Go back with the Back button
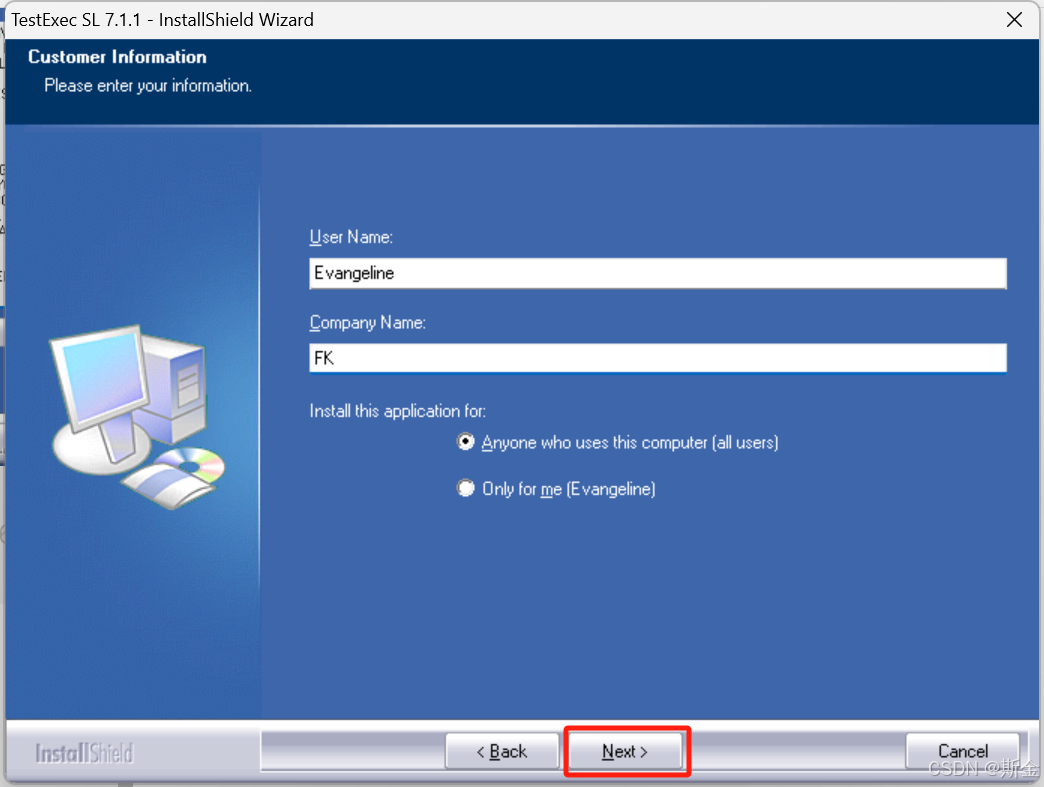This screenshot has width=1044, height=787. [x=502, y=752]
